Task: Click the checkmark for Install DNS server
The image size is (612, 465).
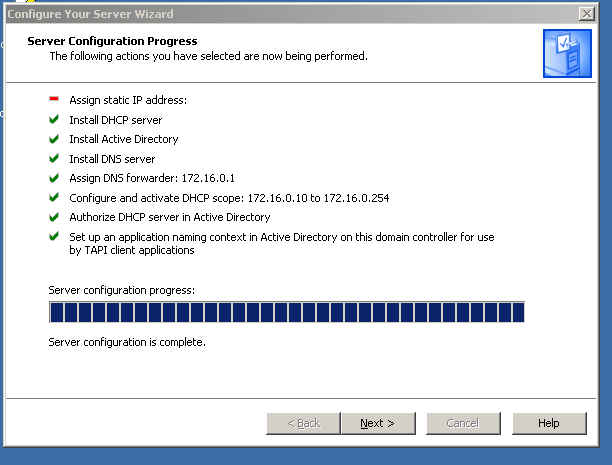Action: tap(54, 159)
